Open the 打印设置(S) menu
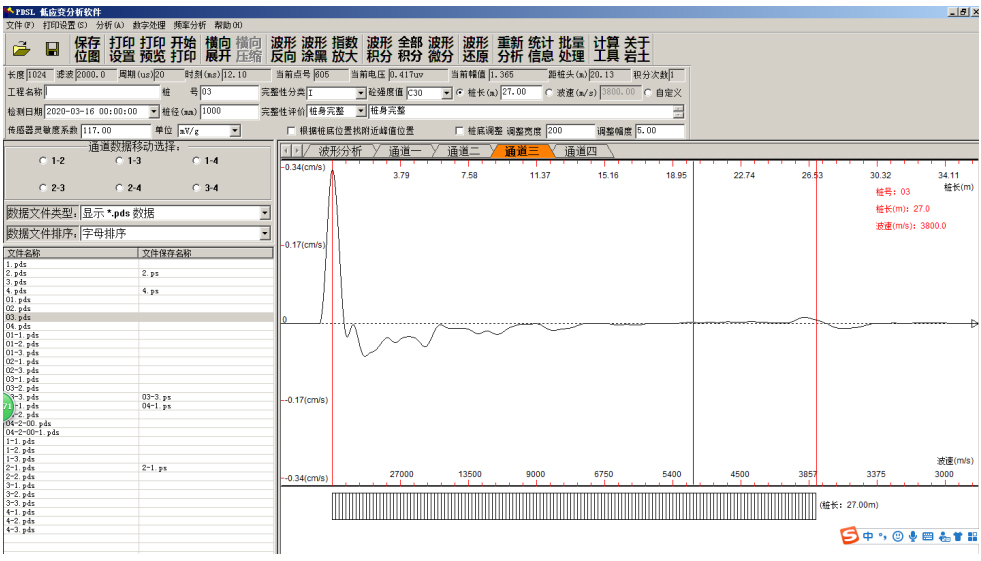The height and width of the screenshot is (561, 981). (65, 25)
